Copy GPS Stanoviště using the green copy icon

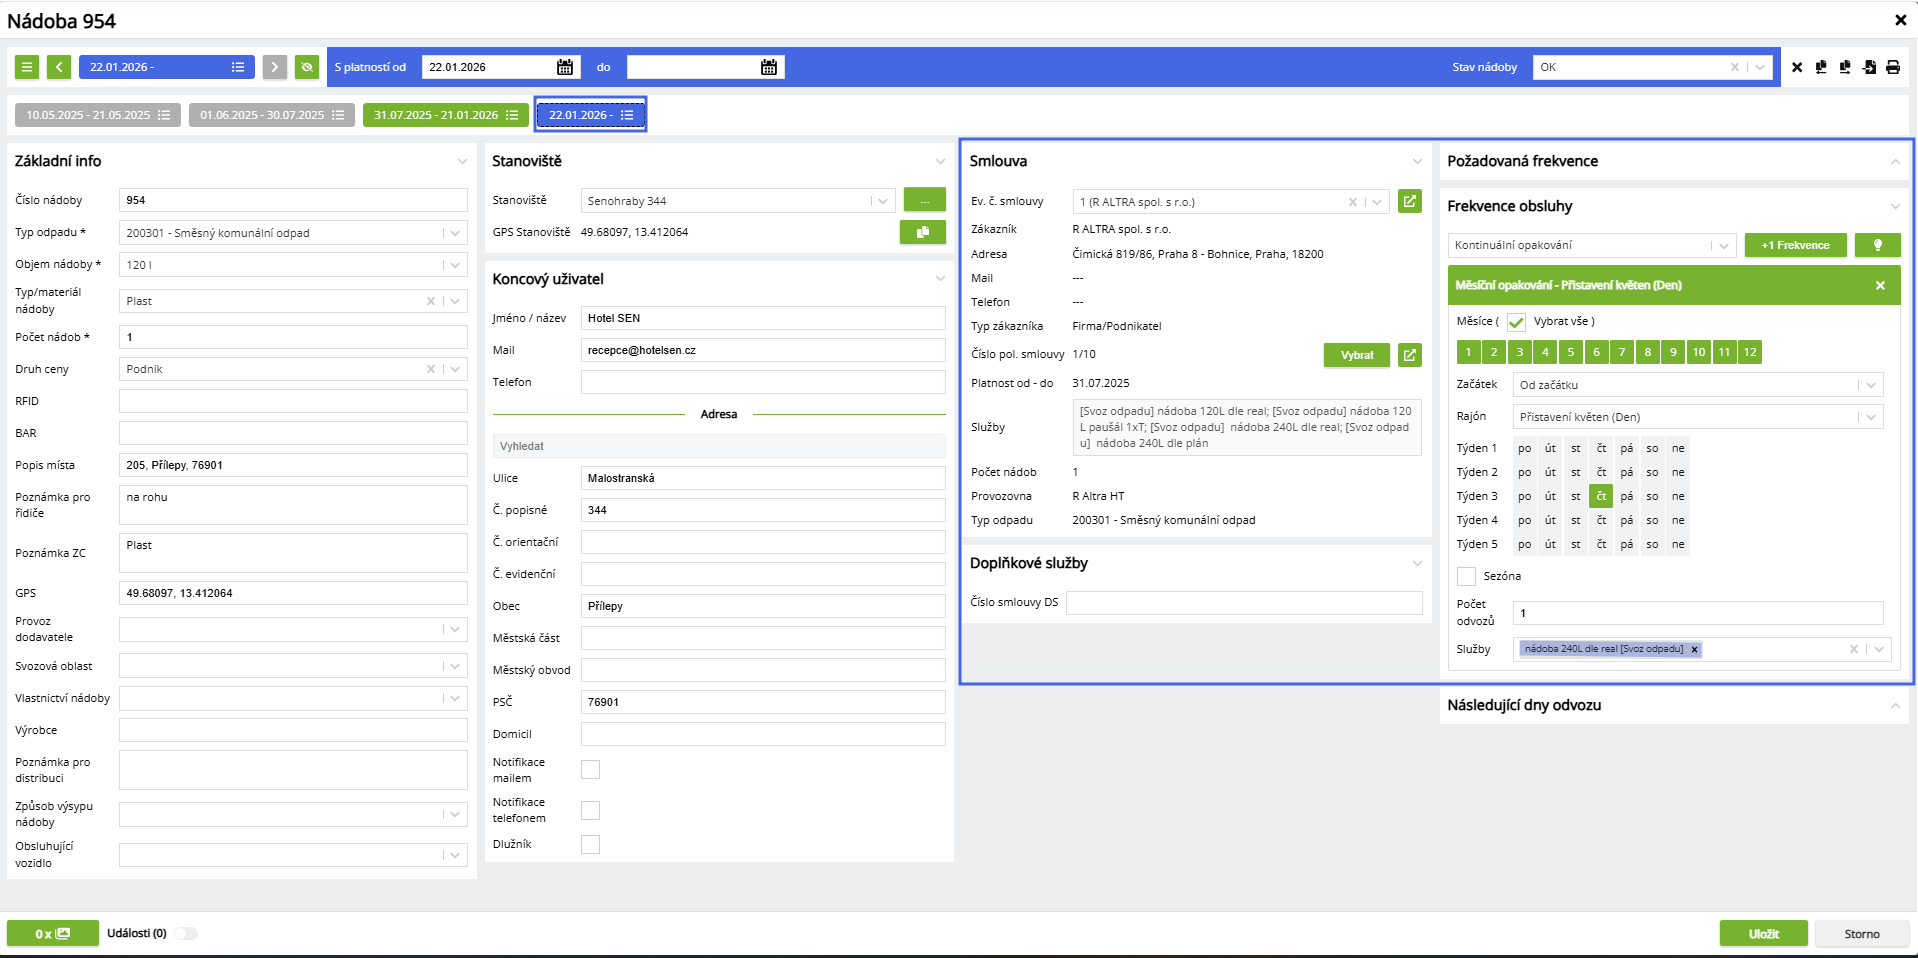coord(923,232)
